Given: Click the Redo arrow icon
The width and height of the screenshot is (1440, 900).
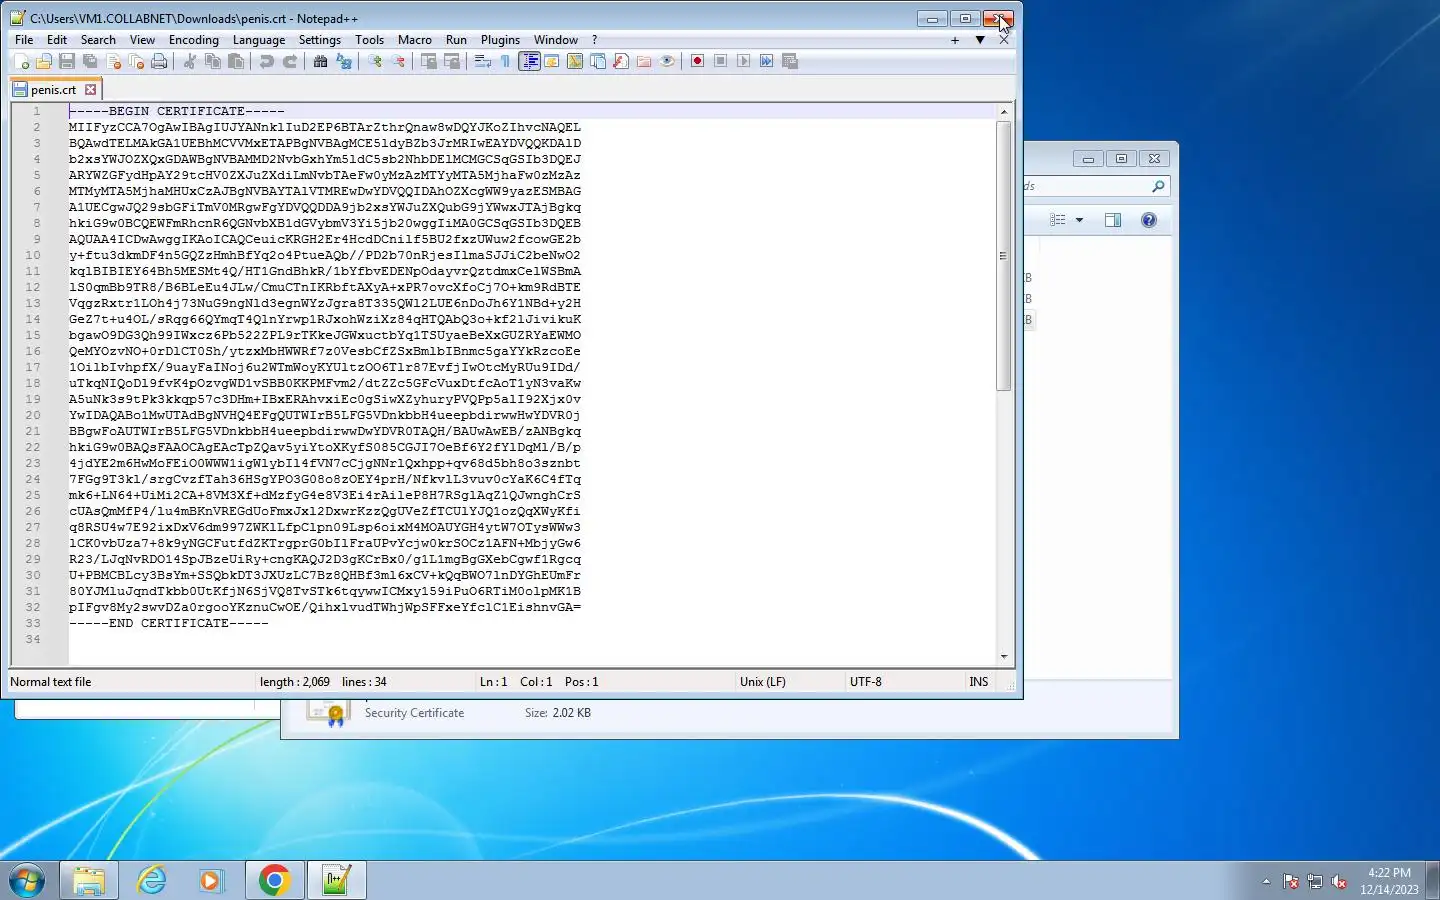Looking at the screenshot, I should (290, 61).
